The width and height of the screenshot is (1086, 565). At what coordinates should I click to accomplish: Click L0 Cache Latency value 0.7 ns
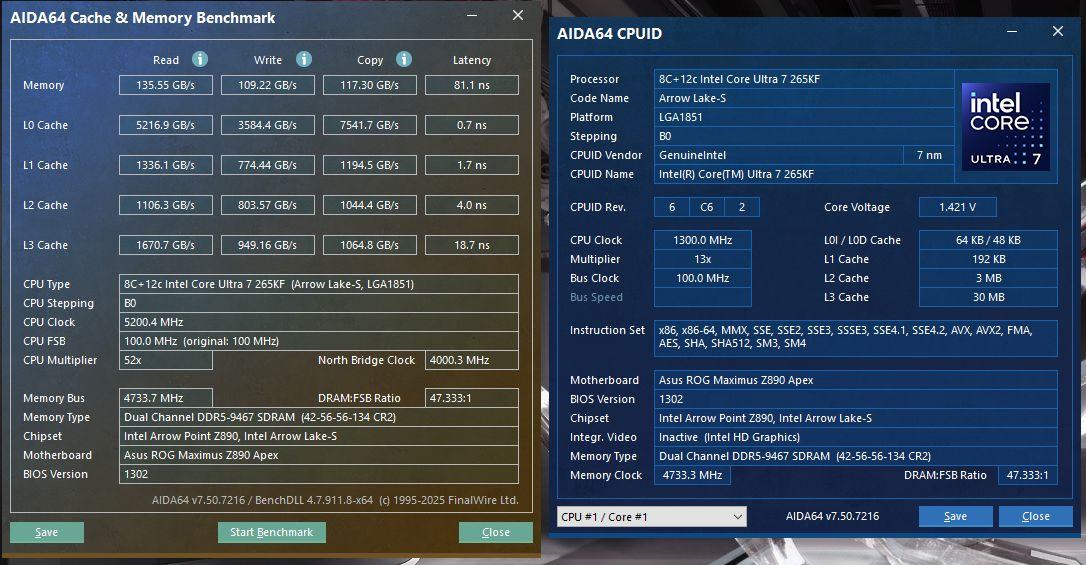point(472,125)
